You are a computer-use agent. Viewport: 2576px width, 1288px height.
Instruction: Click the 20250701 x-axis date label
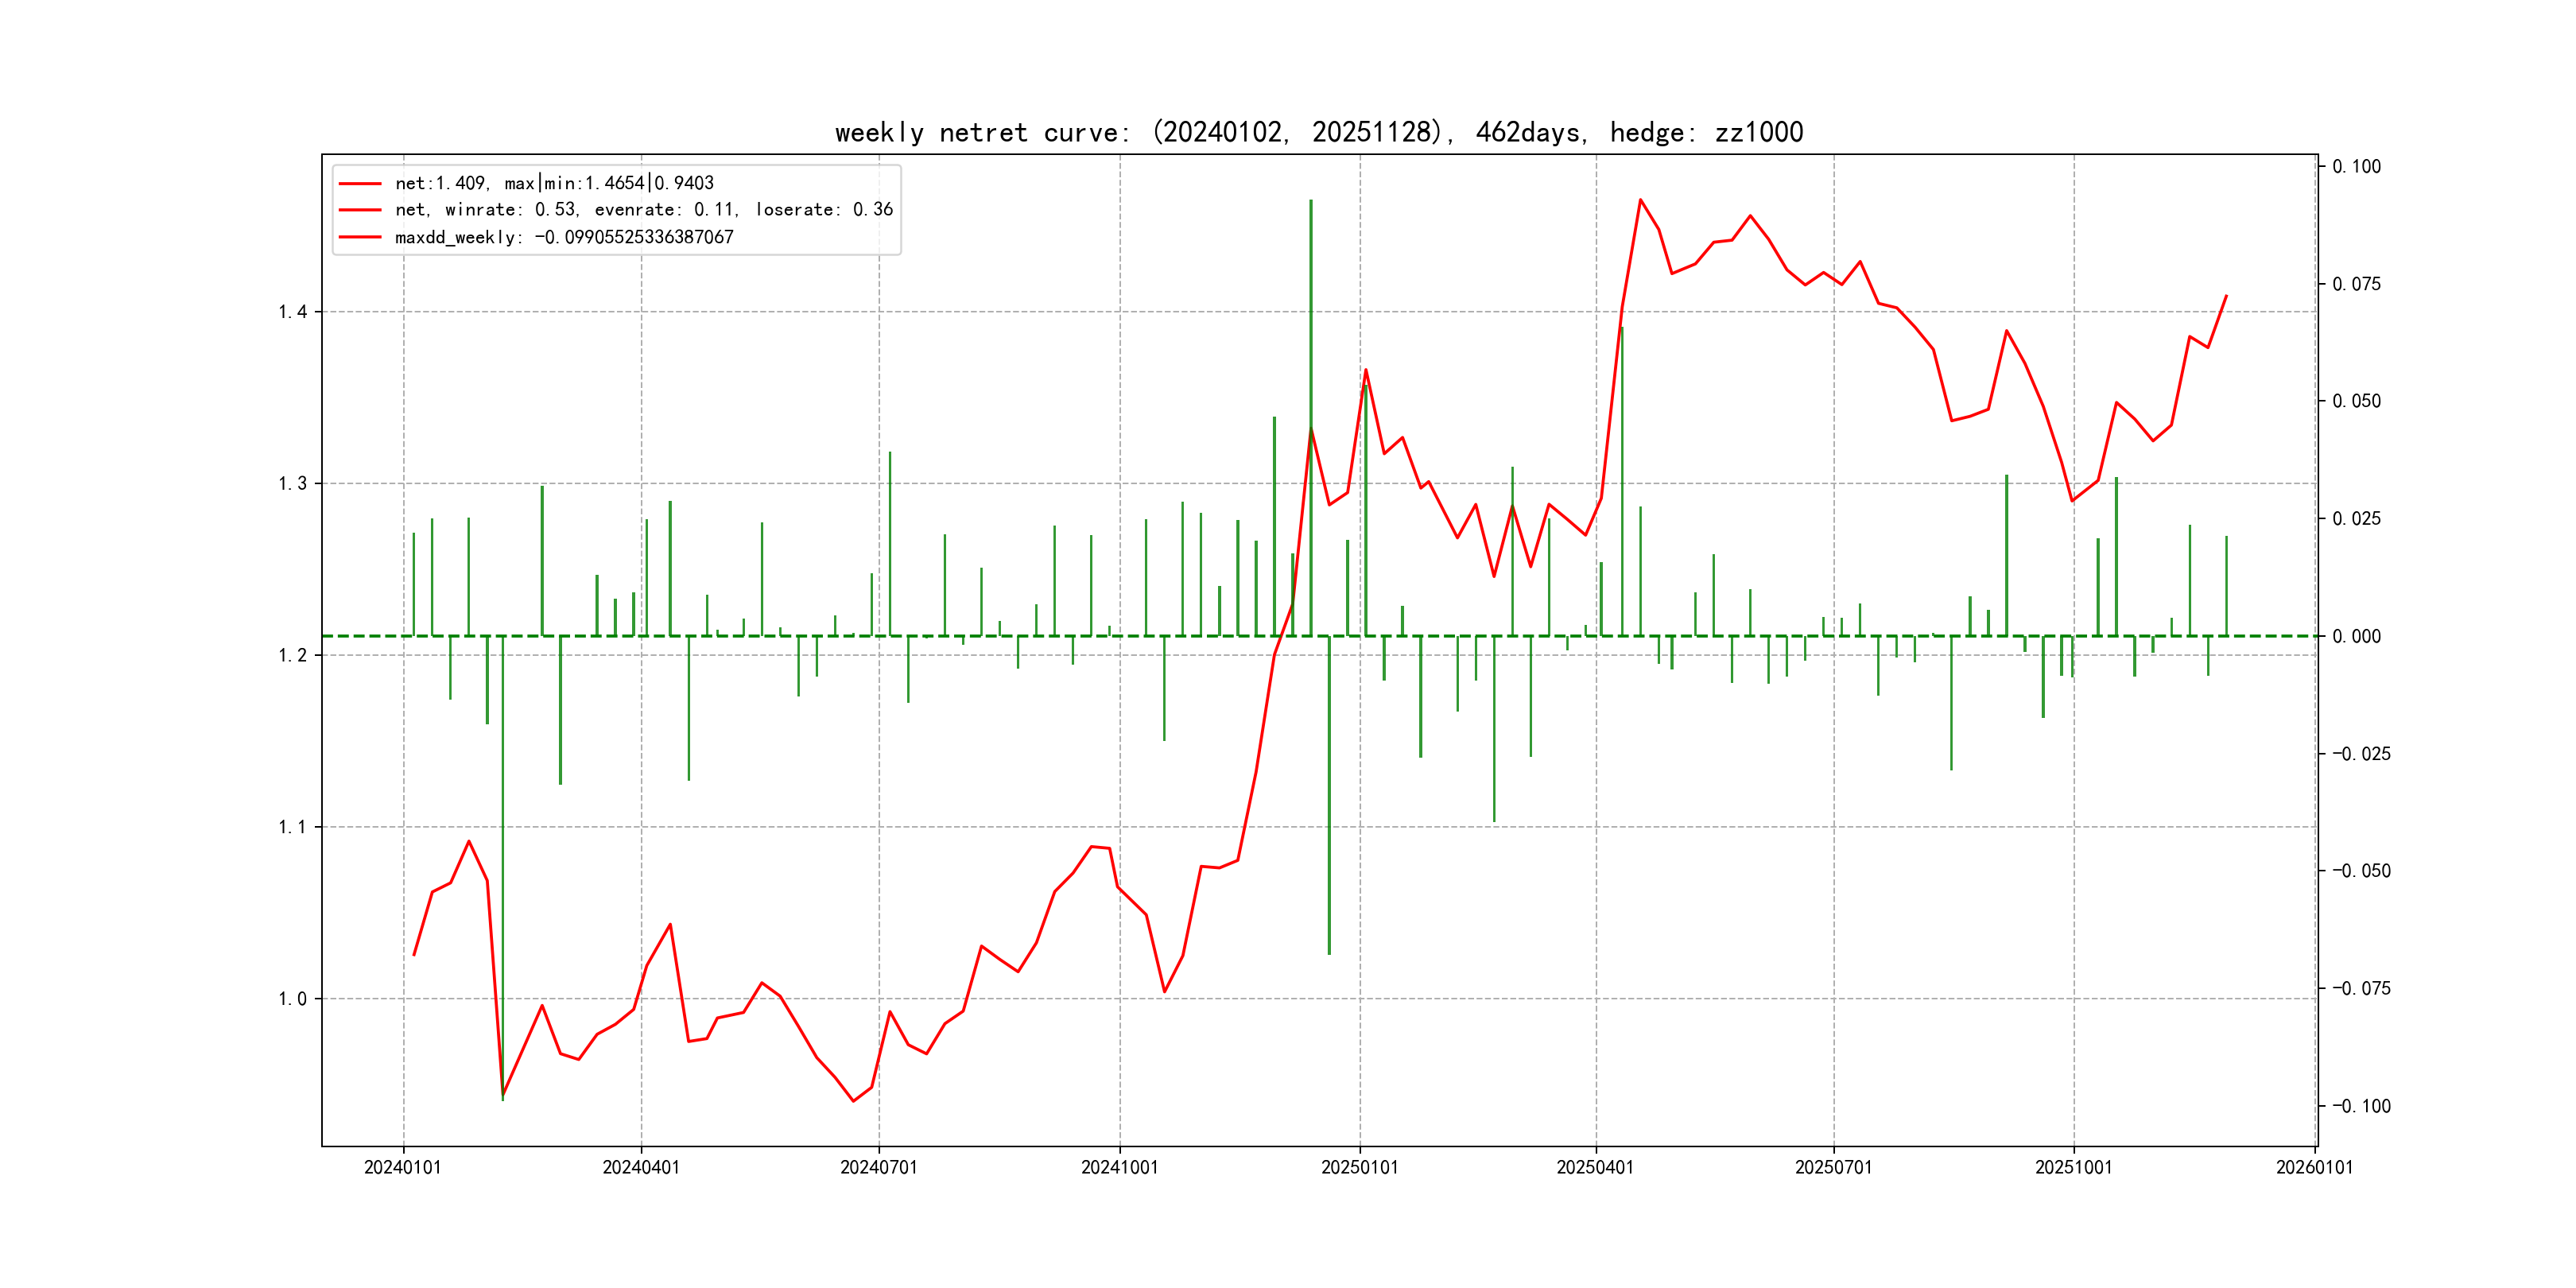1833,1167
